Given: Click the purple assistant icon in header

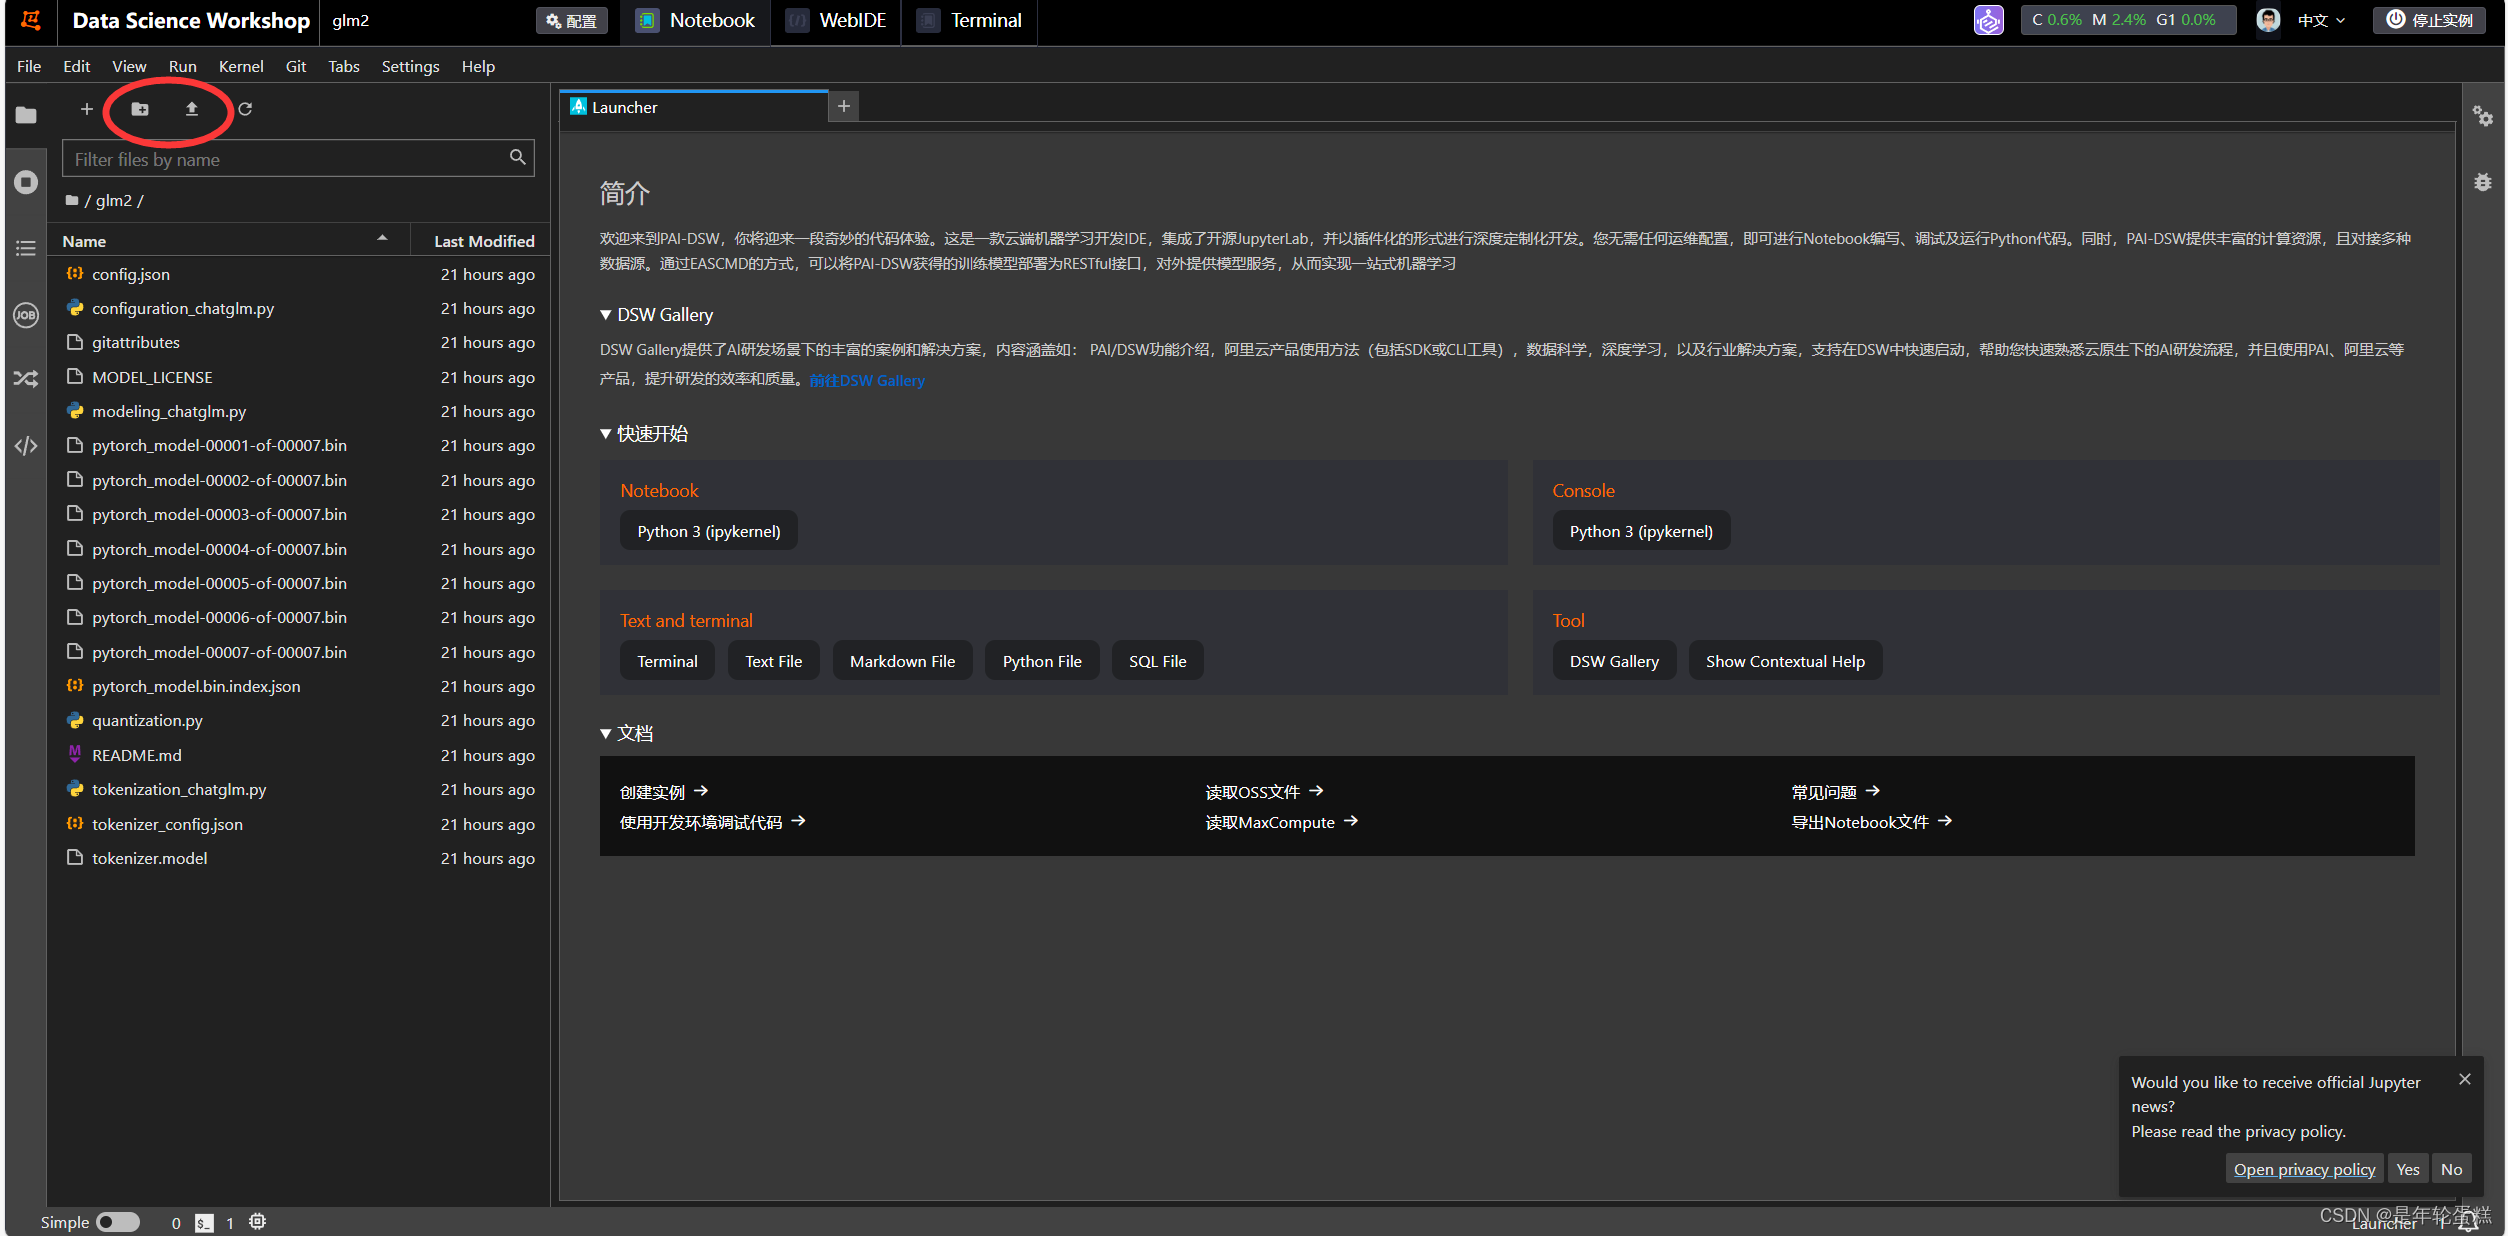Looking at the screenshot, I should pos(1988,20).
